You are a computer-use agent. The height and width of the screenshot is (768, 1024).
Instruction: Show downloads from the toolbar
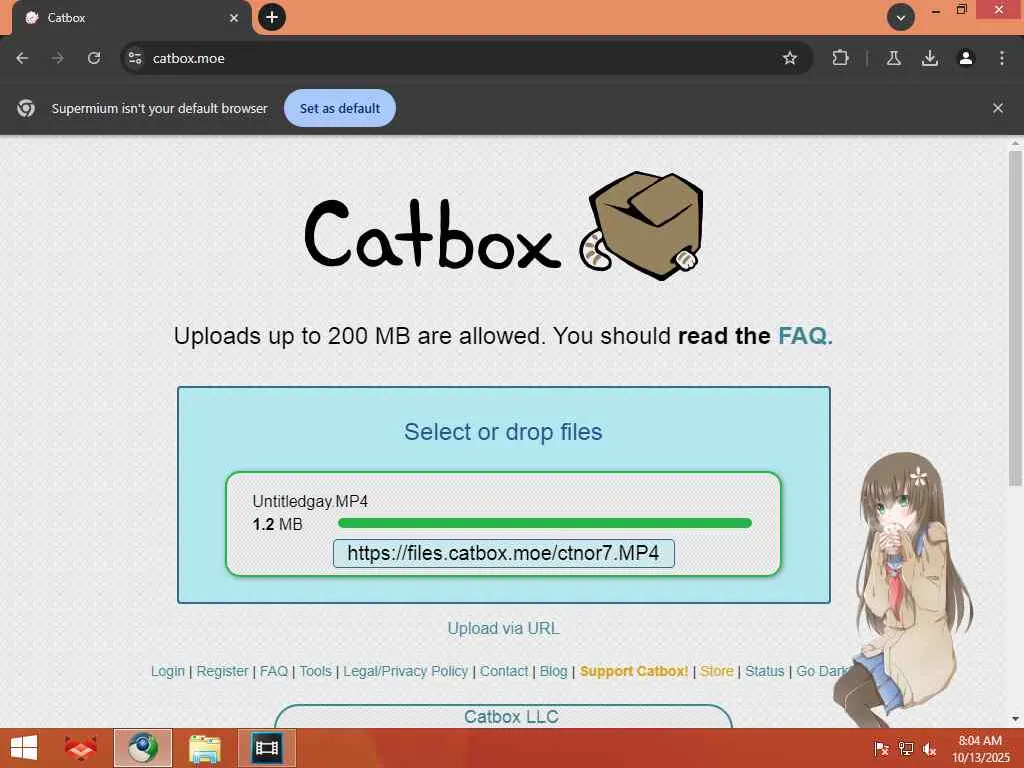pos(930,58)
